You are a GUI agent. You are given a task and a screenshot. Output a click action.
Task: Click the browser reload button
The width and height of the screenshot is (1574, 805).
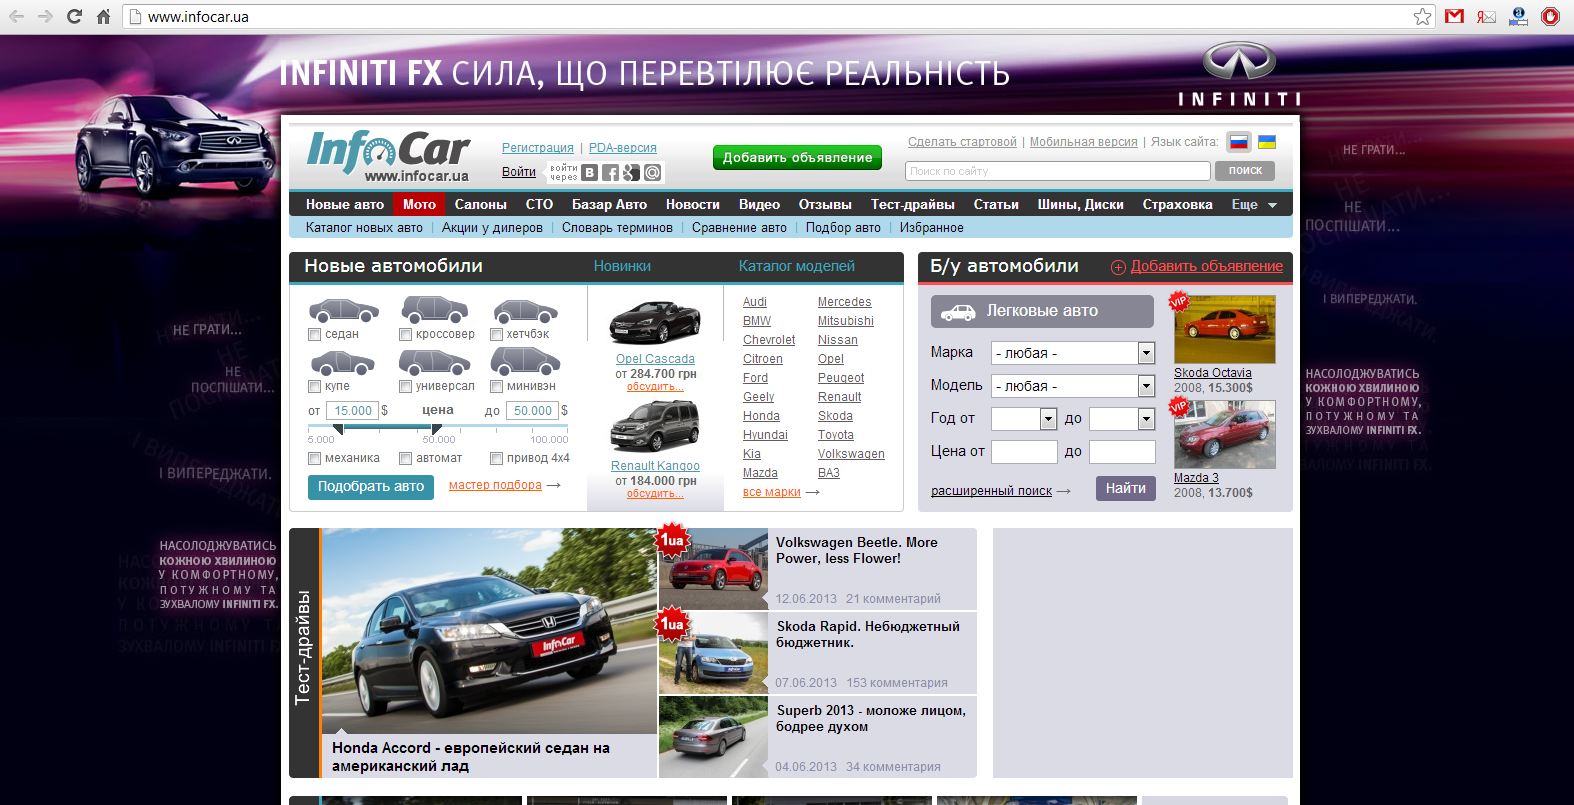[74, 17]
